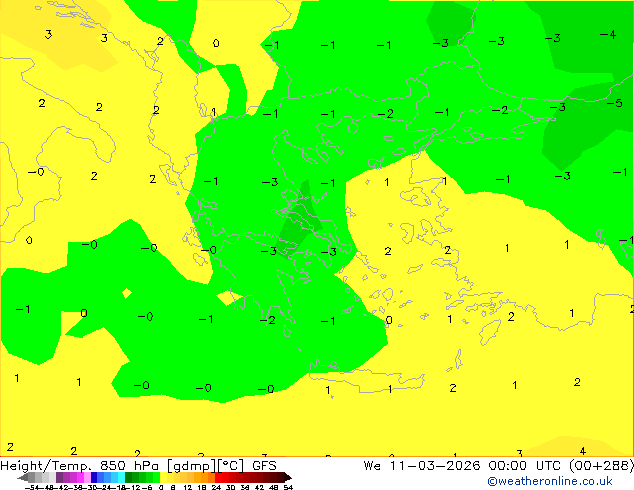Click the legend's right dark-red arrow end
The height and width of the screenshot is (490, 634).
point(288,478)
